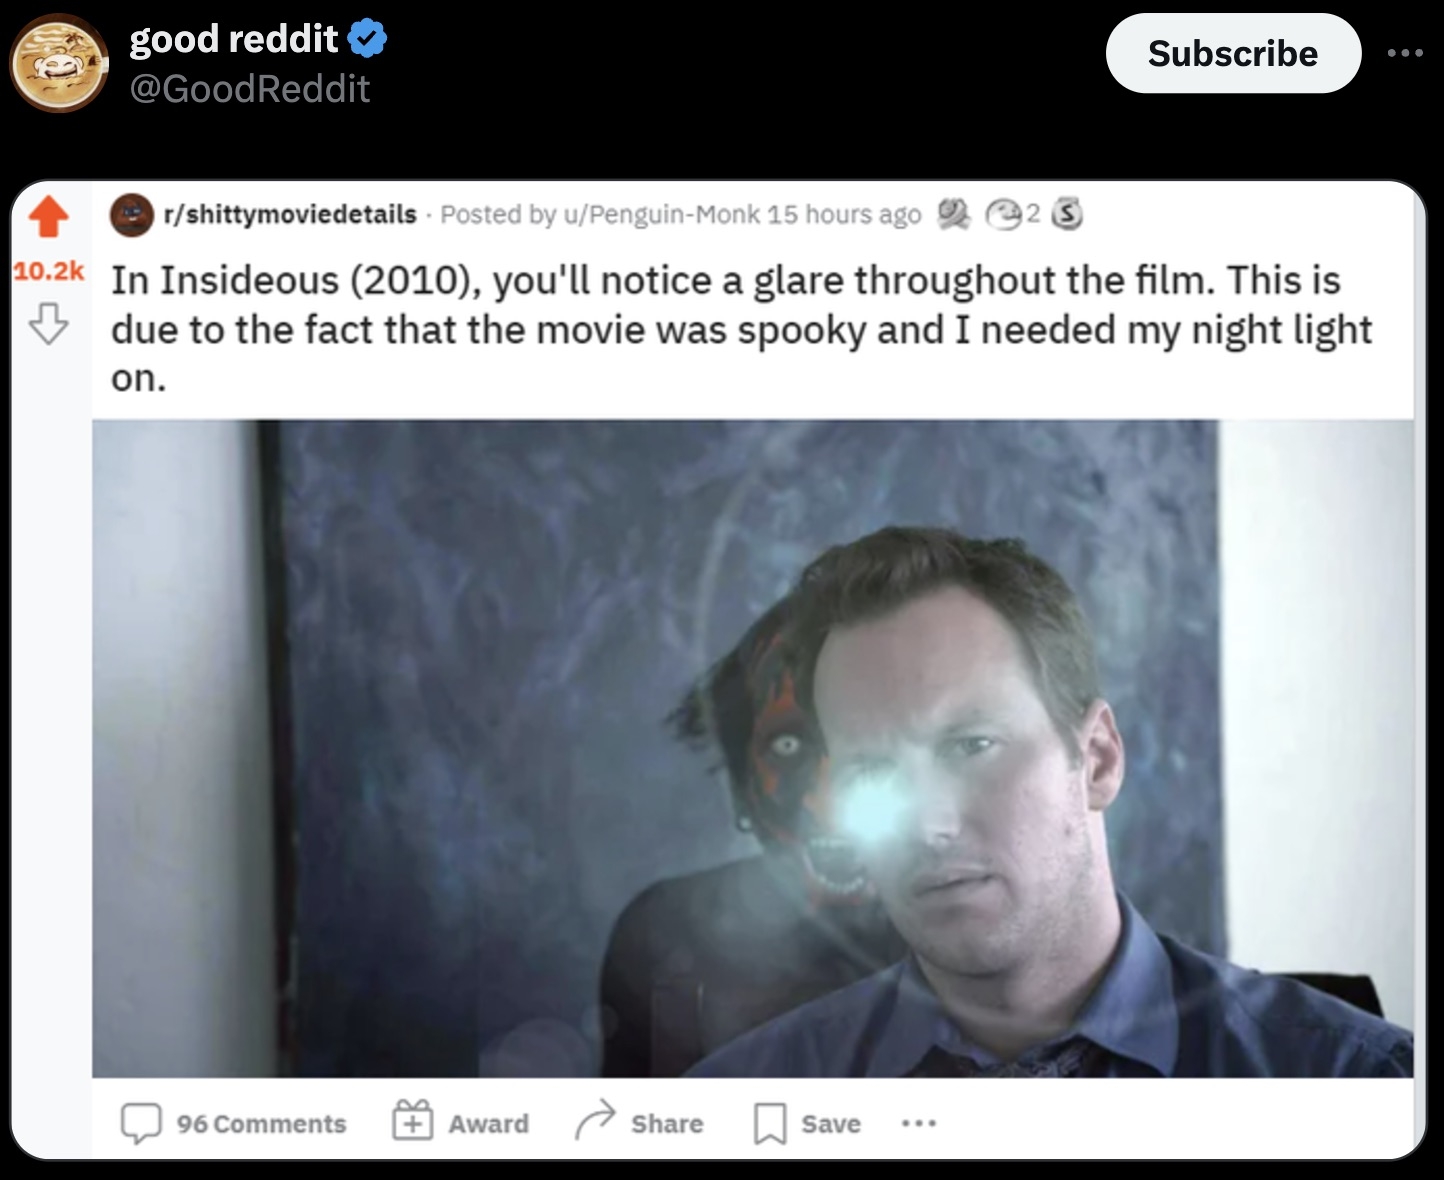Click the first award badge icon
The image size is (1444, 1180).
coord(953,213)
